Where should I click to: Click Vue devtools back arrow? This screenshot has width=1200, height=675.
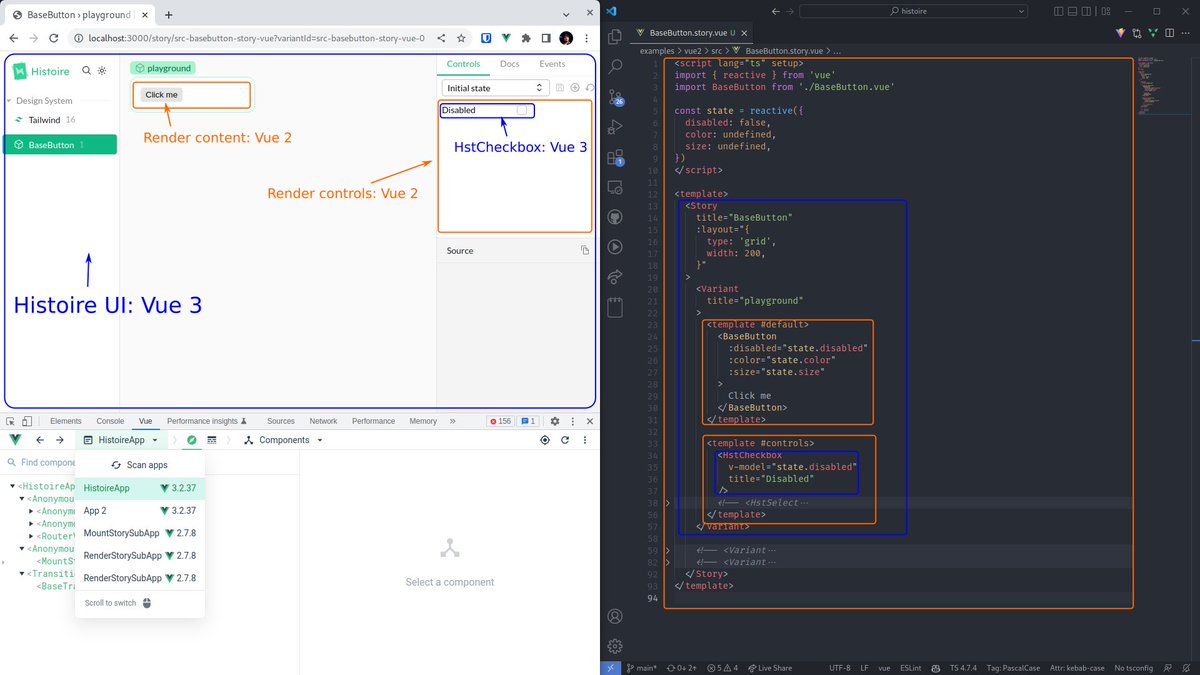40,440
